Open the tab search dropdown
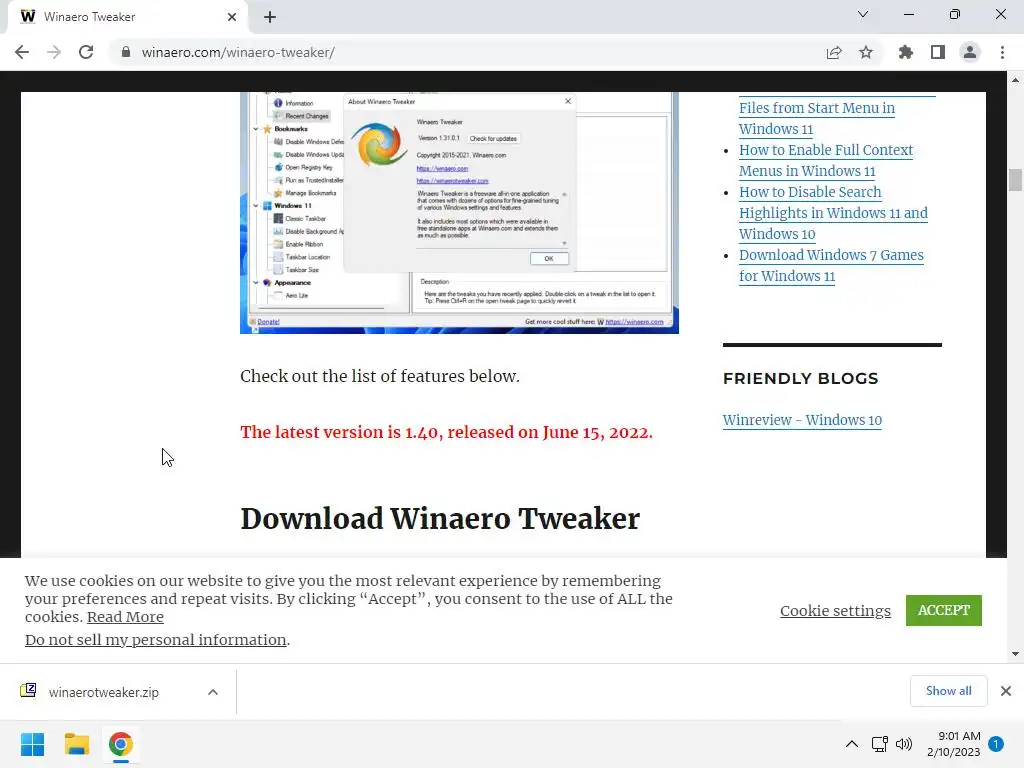The height and width of the screenshot is (768, 1024). (x=863, y=14)
